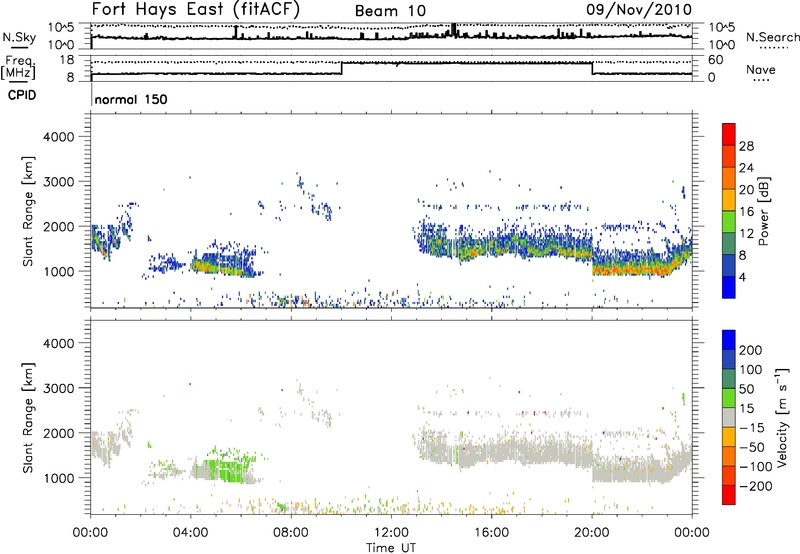This screenshot has height=554, width=800.
Task: Click the '04:00' time axis label
Action: point(190,533)
